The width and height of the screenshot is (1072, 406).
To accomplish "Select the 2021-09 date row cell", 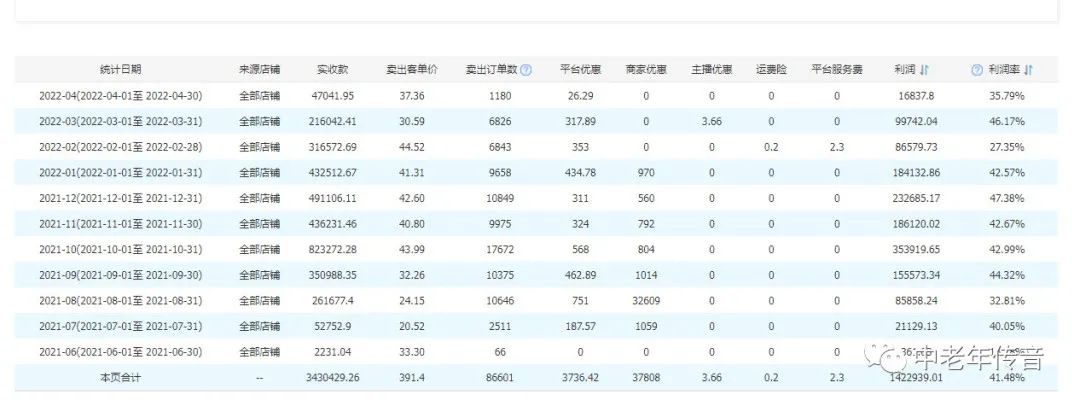I will (120, 275).
